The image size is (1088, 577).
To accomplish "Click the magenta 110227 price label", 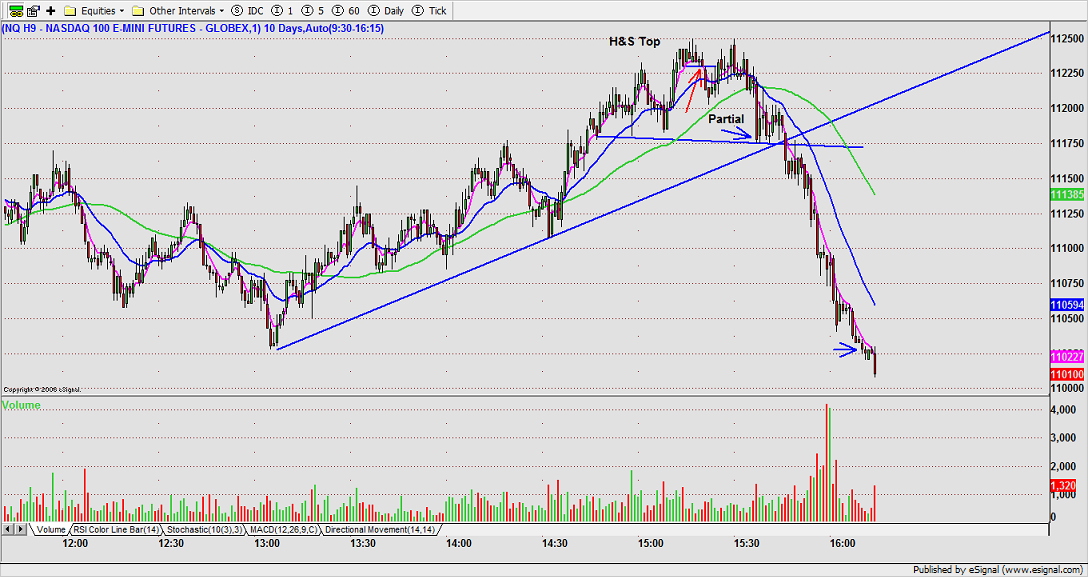I will (1067, 356).
